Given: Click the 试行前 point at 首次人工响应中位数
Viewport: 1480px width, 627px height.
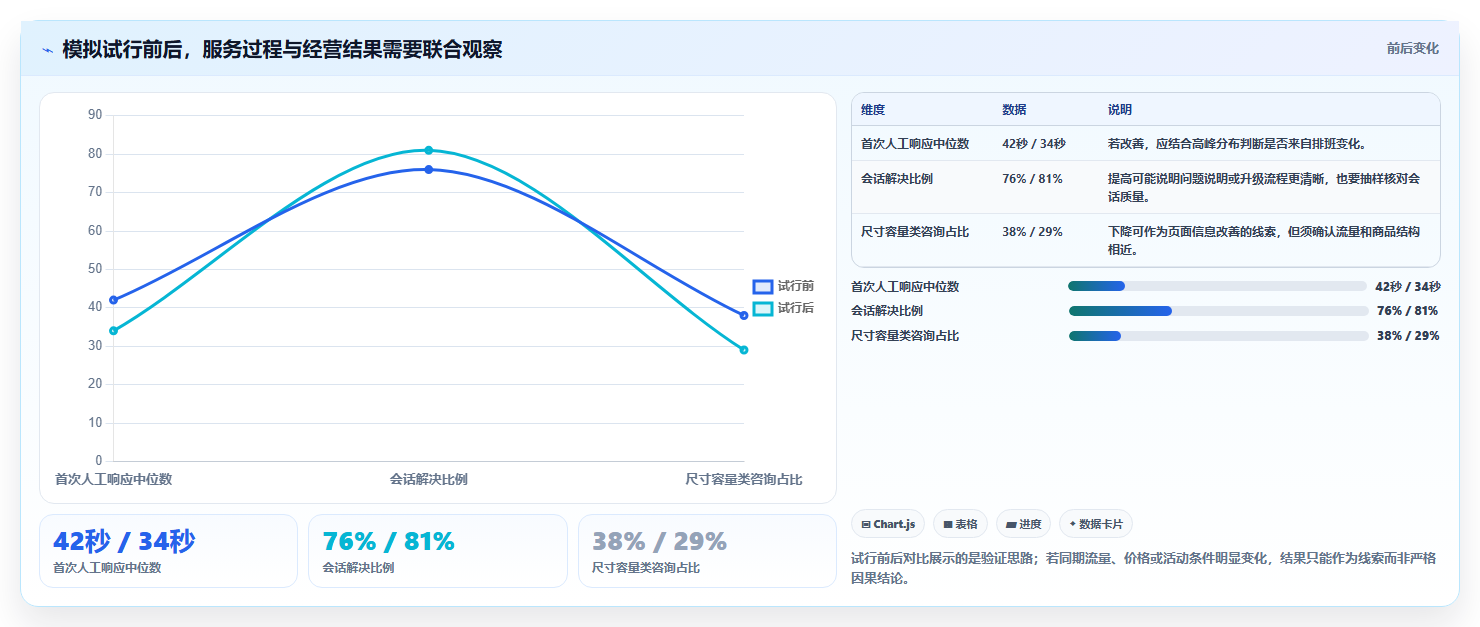Looking at the screenshot, I should 114,300.
